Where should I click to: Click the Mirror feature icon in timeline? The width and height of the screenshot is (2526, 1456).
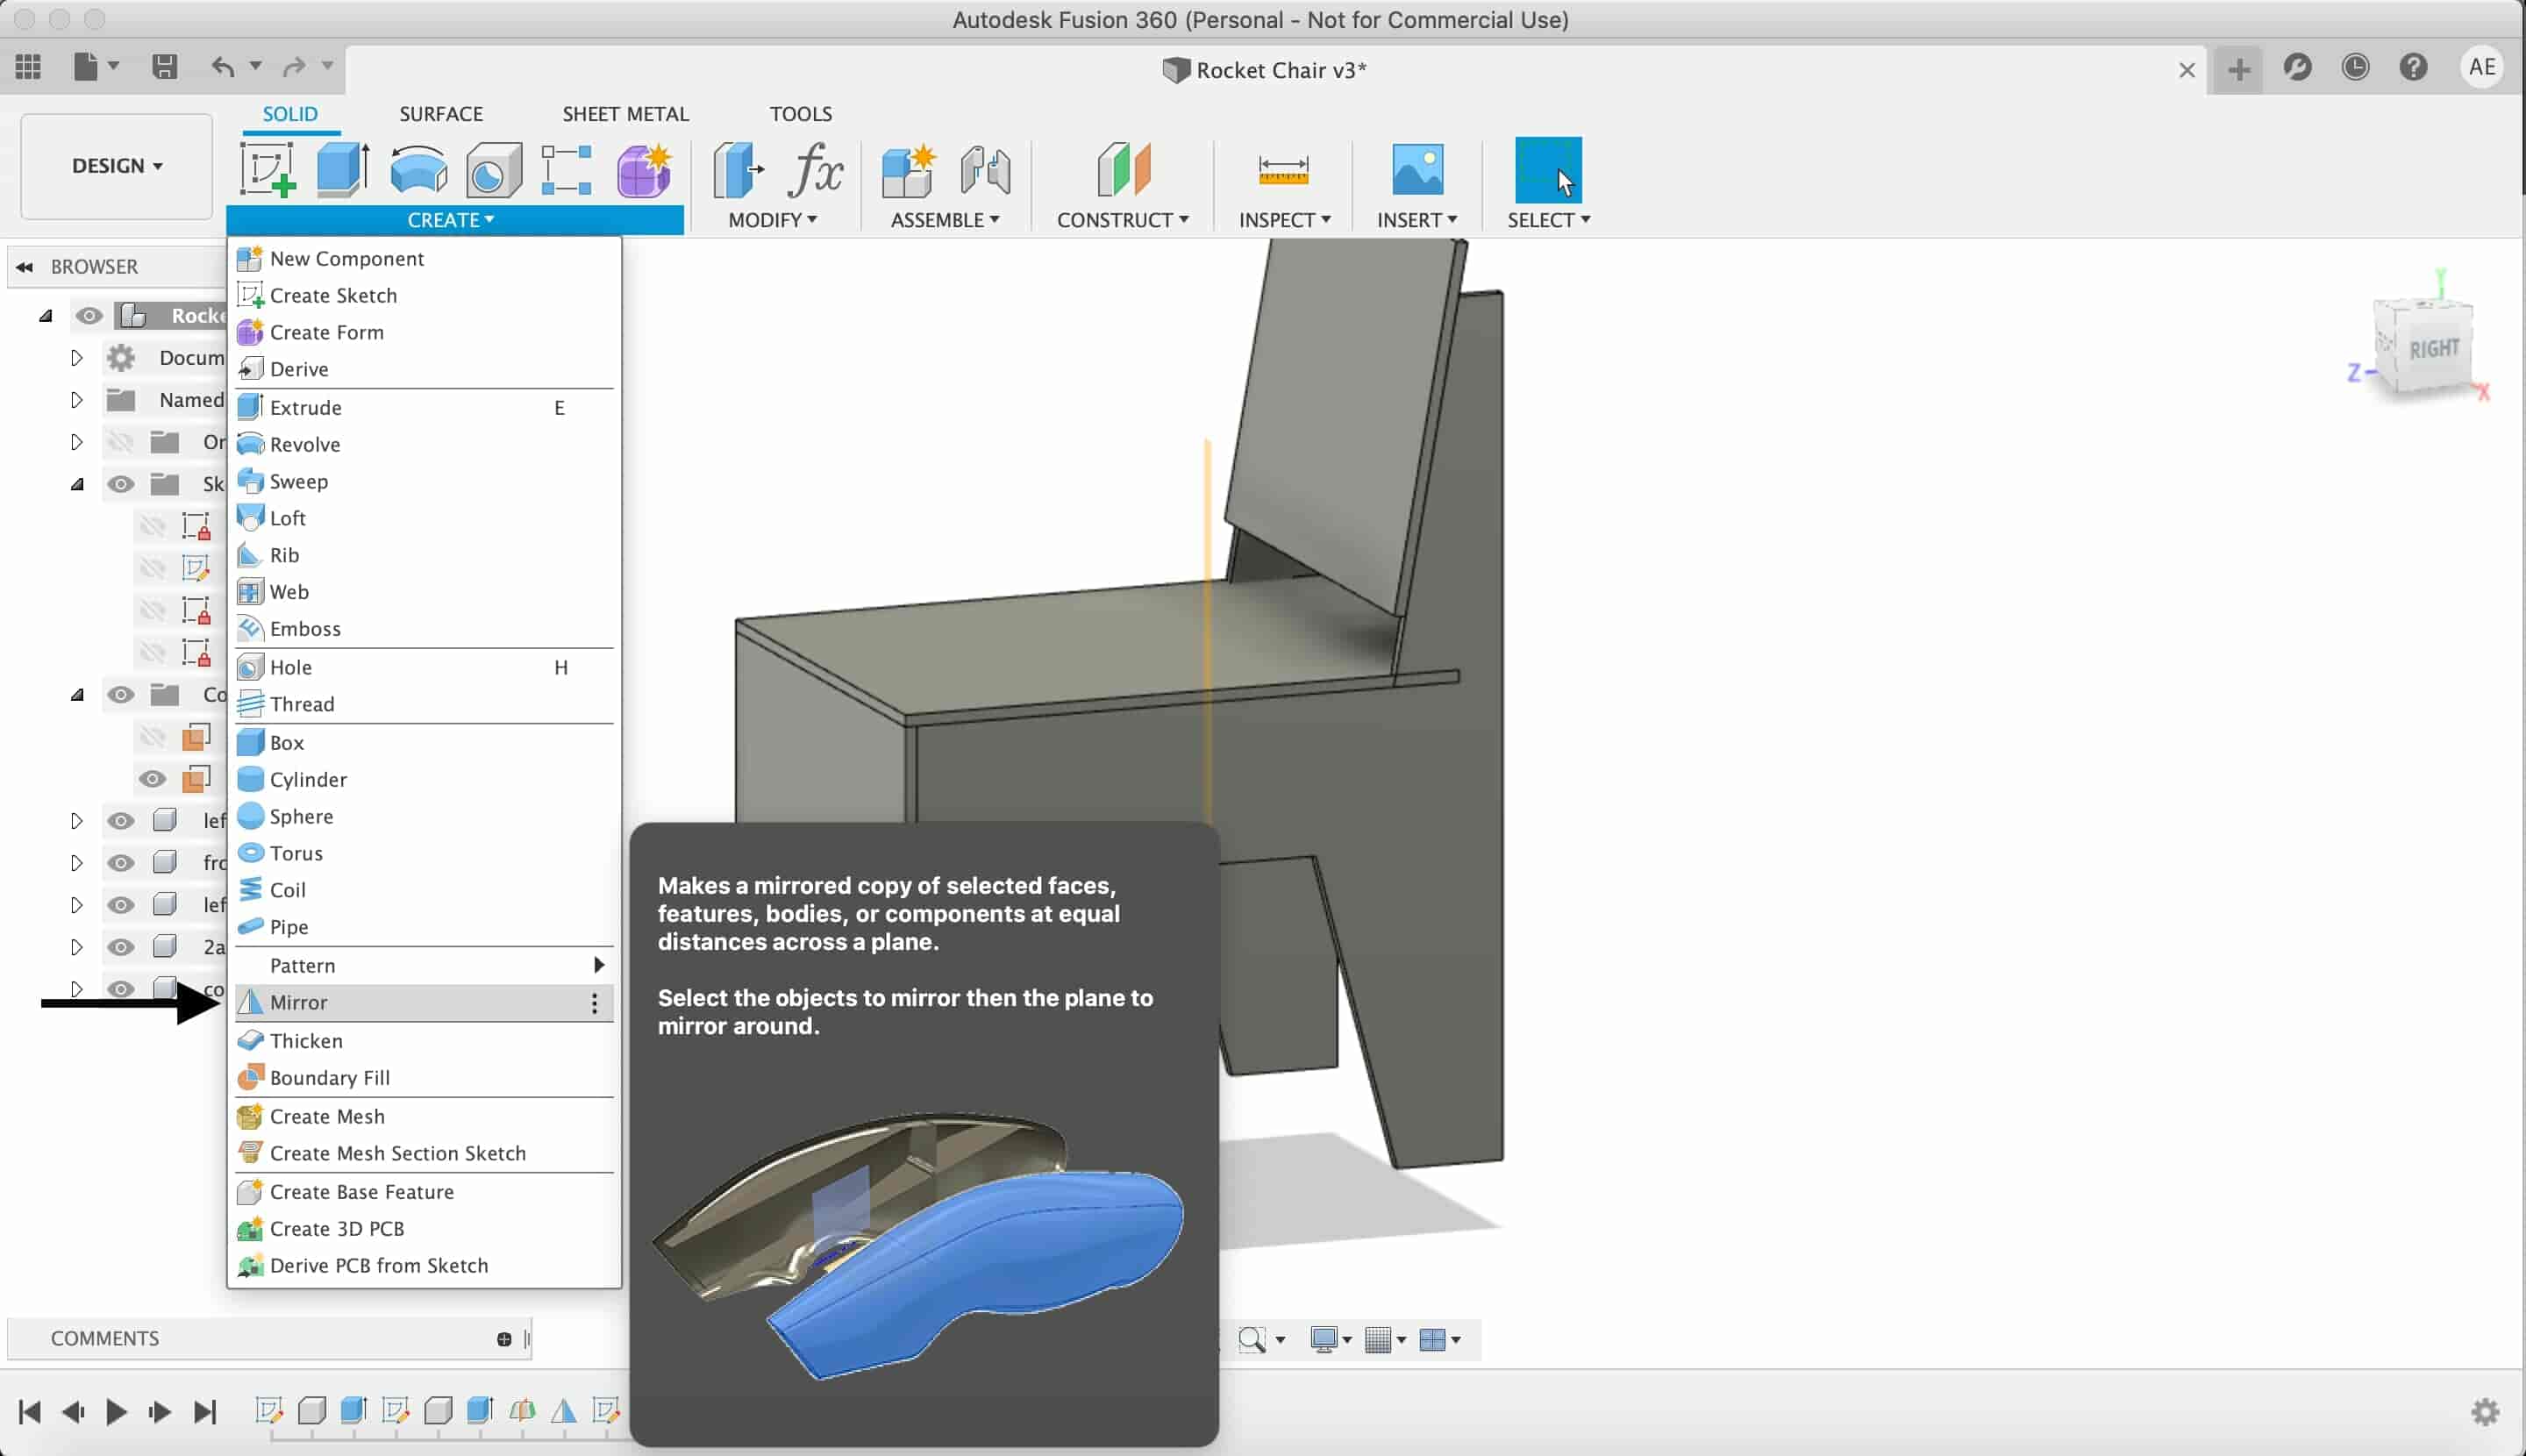[x=564, y=1410]
